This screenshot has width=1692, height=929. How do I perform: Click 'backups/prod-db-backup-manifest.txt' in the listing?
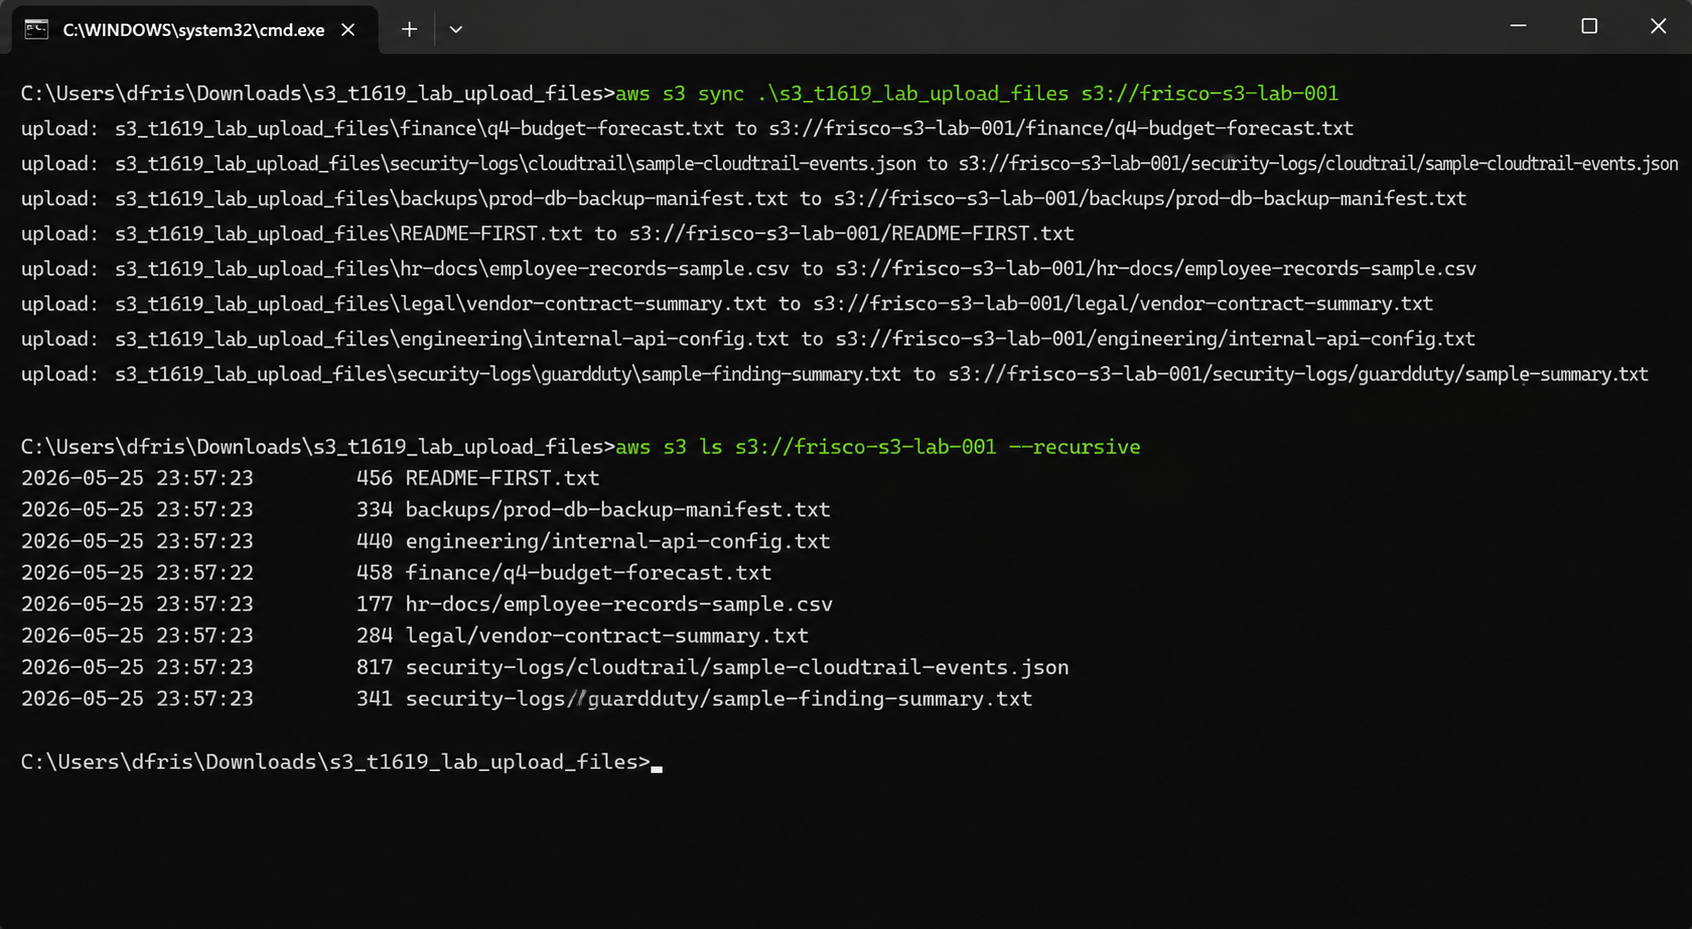[x=618, y=510]
